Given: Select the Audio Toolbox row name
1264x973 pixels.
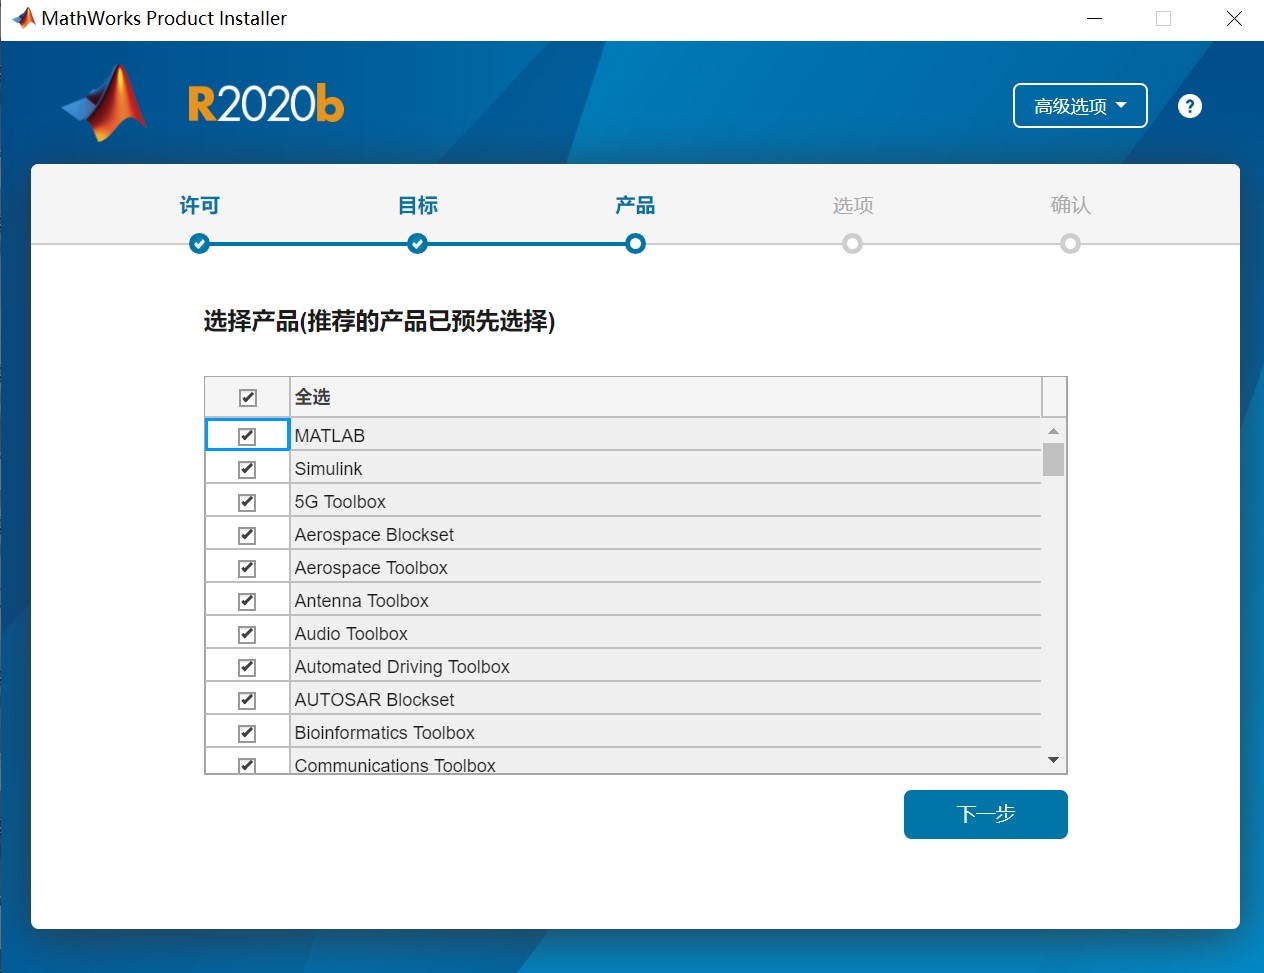Looking at the screenshot, I should (351, 634).
